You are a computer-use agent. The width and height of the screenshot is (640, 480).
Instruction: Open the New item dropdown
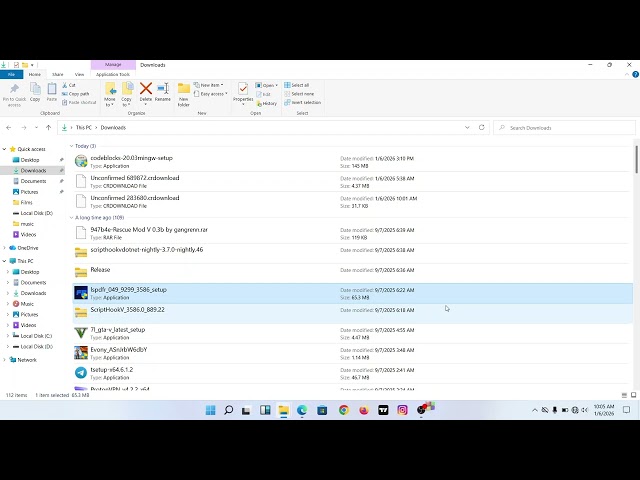point(209,85)
